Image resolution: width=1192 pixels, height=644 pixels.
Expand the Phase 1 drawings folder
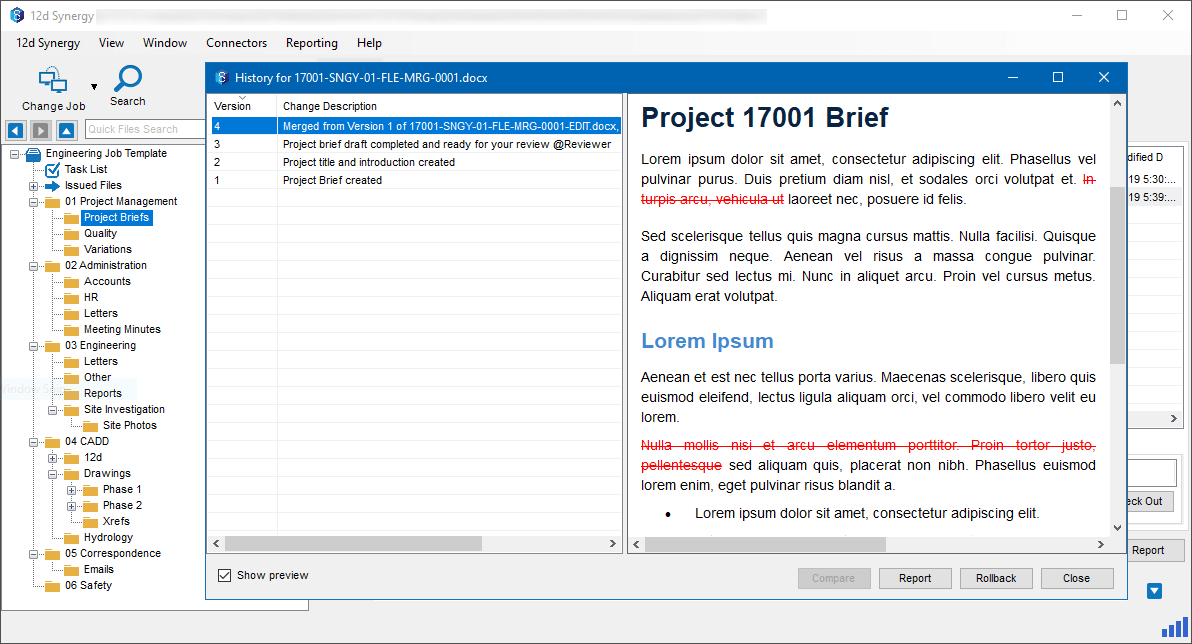[72, 490]
